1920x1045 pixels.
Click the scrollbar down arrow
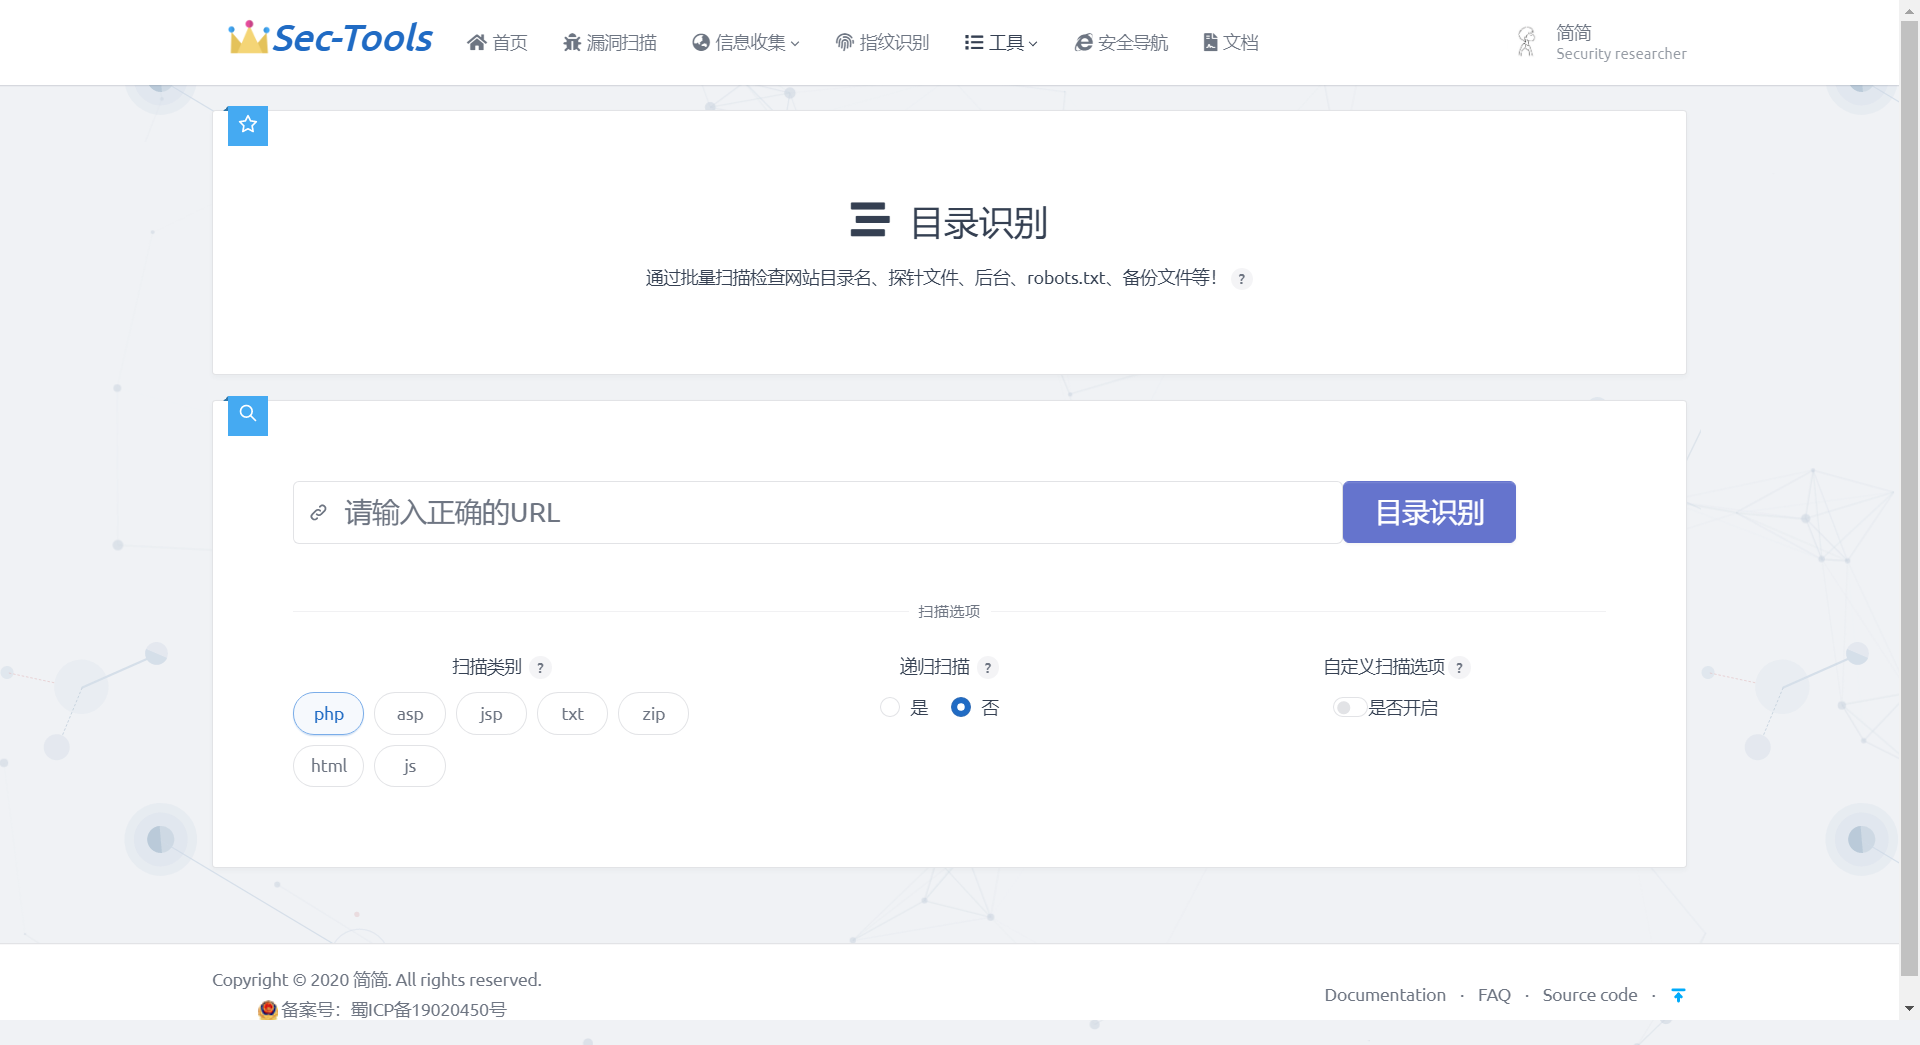(1910, 1009)
